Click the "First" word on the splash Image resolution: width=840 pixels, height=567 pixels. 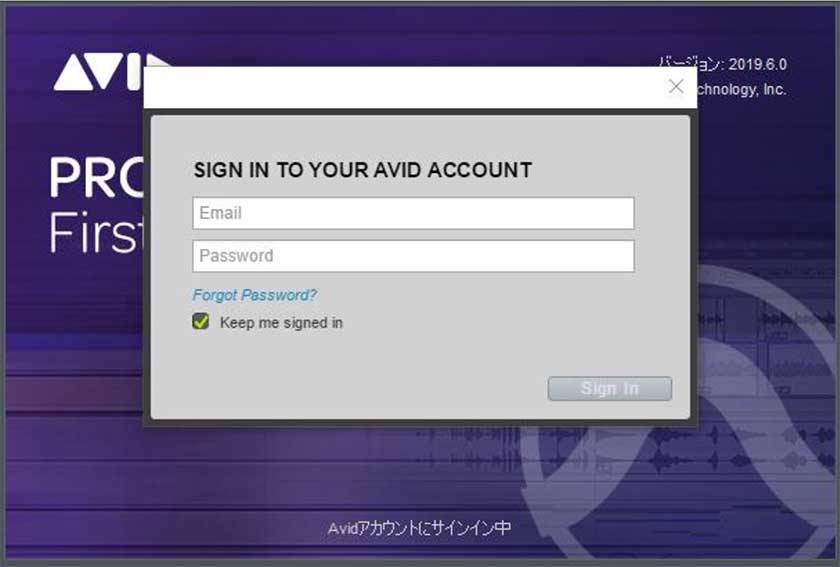pos(96,232)
